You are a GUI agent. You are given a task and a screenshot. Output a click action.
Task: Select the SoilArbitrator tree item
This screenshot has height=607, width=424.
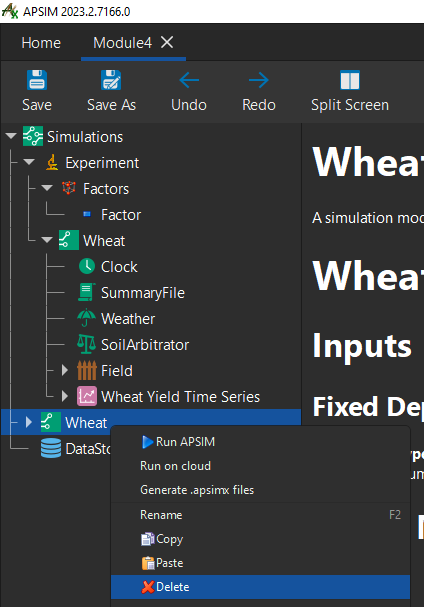(145, 345)
